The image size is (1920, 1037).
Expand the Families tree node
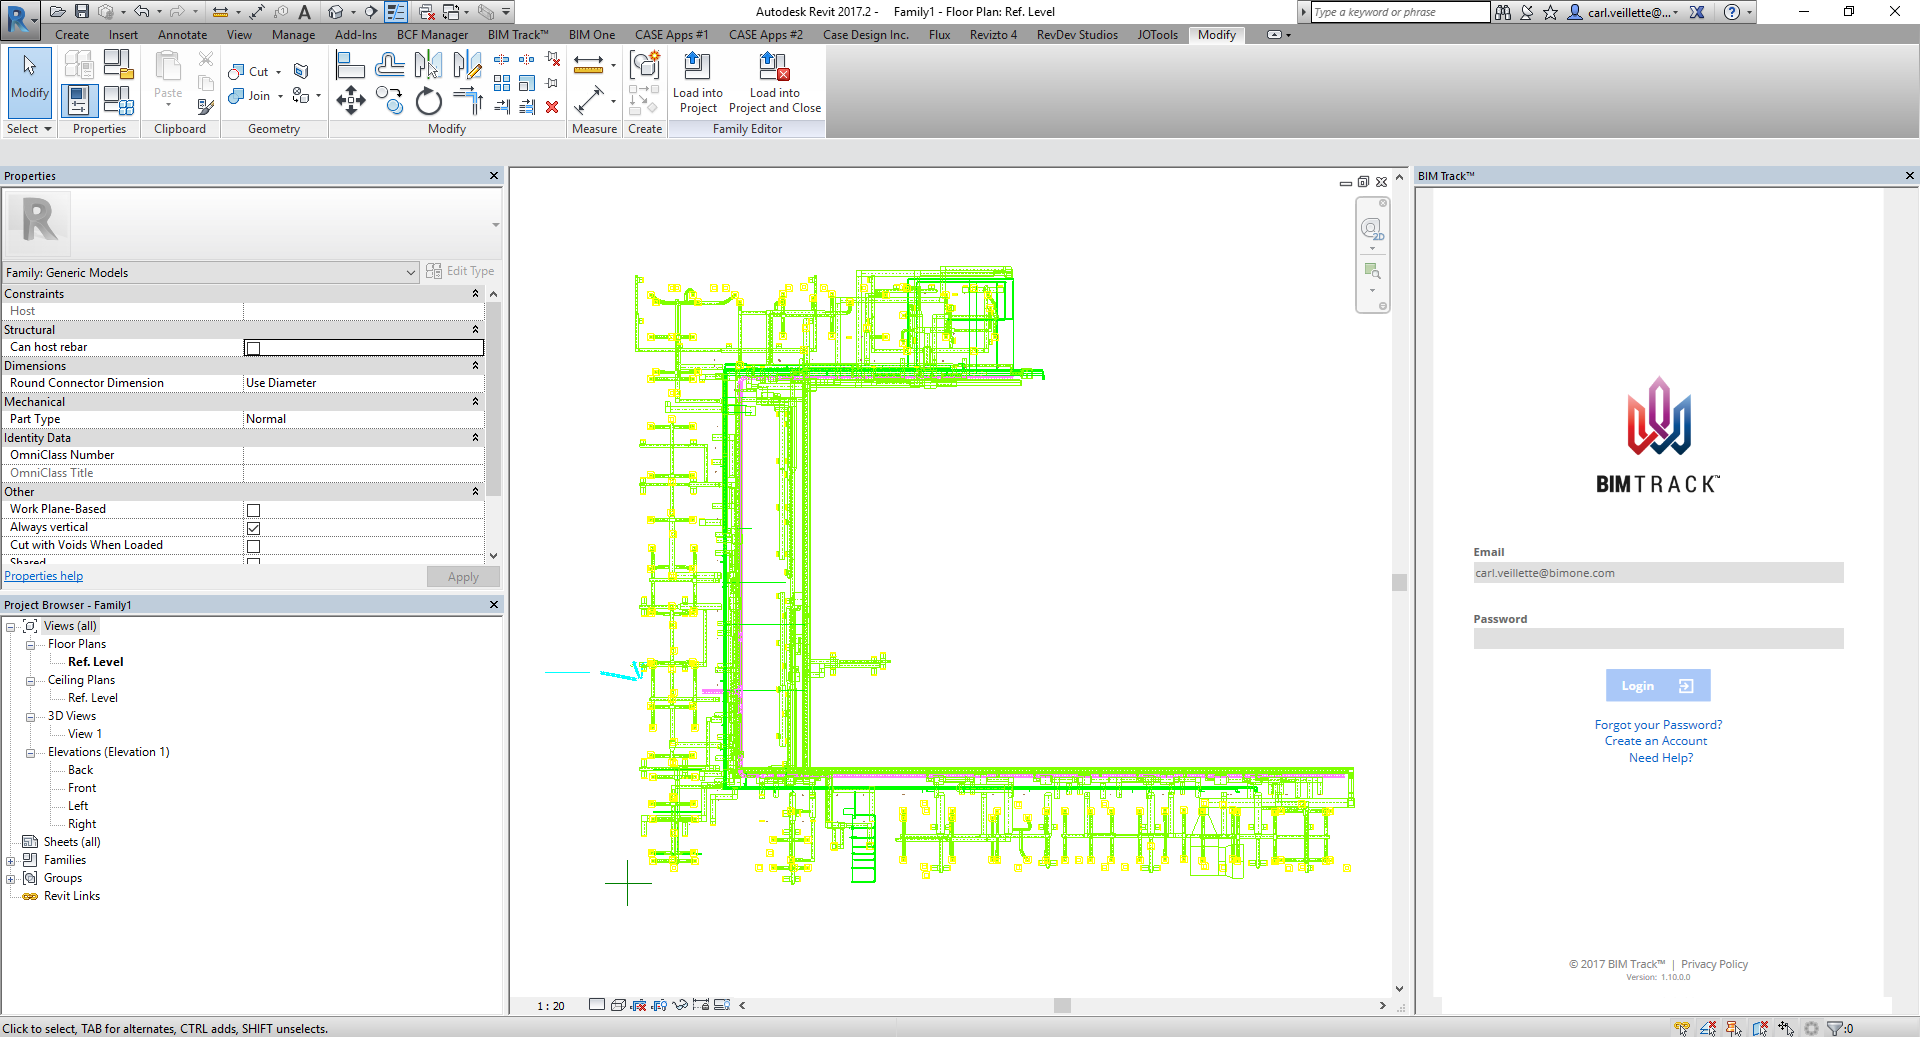11,861
